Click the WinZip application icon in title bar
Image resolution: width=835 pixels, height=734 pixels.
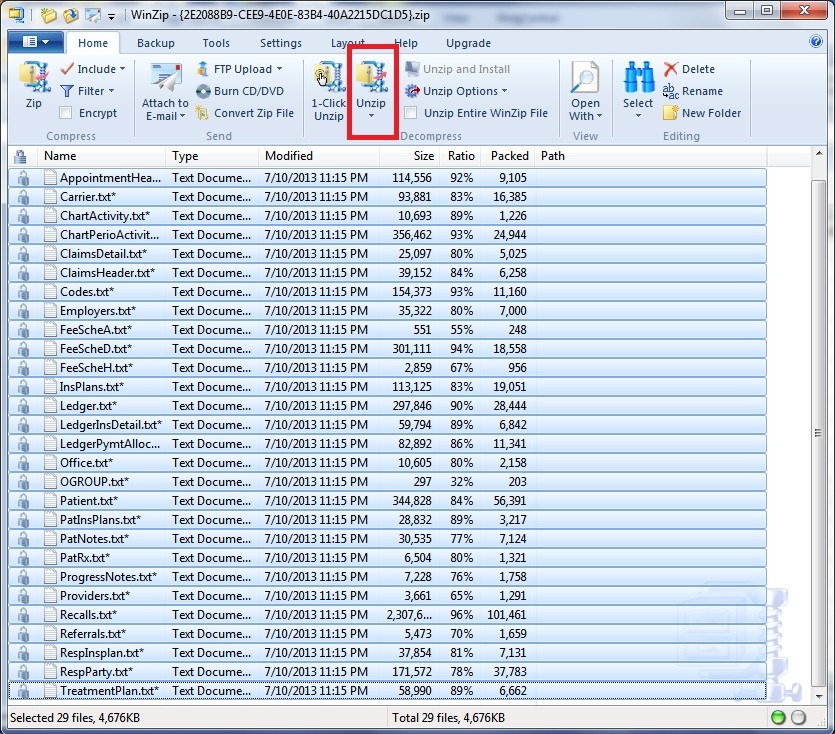coord(17,14)
